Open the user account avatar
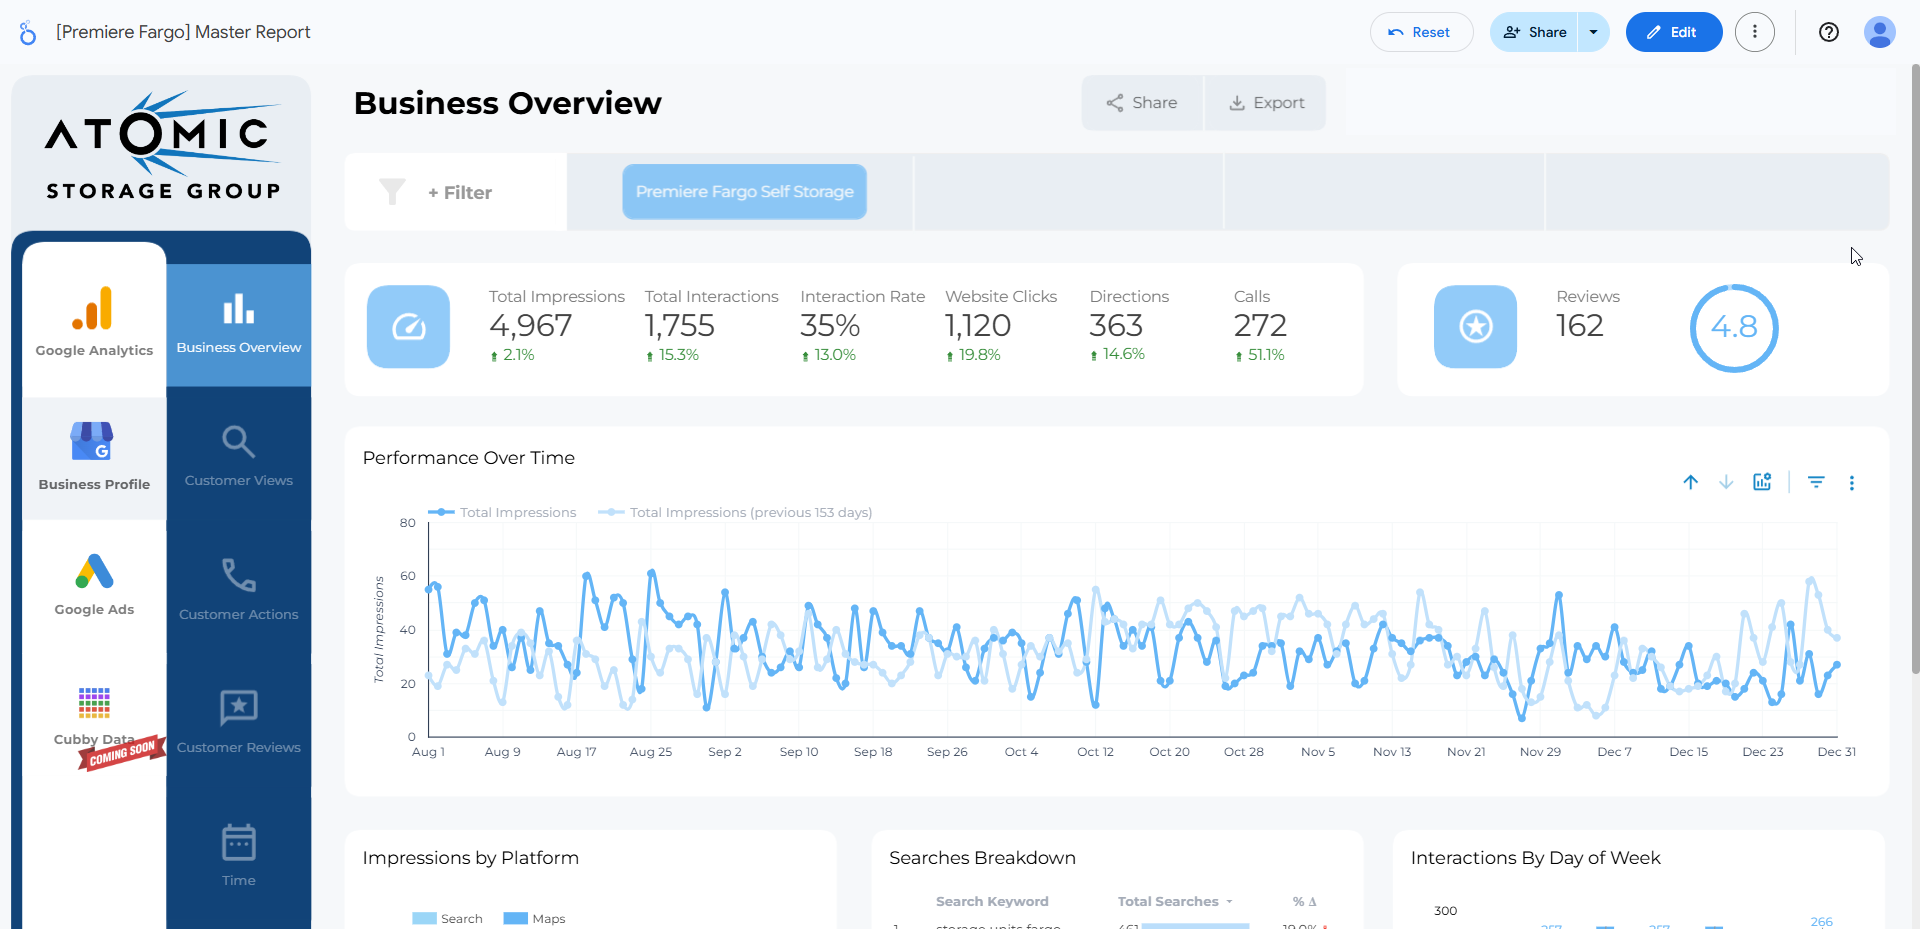The height and width of the screenshot is (929, 1920). (x=1879, y=32)
